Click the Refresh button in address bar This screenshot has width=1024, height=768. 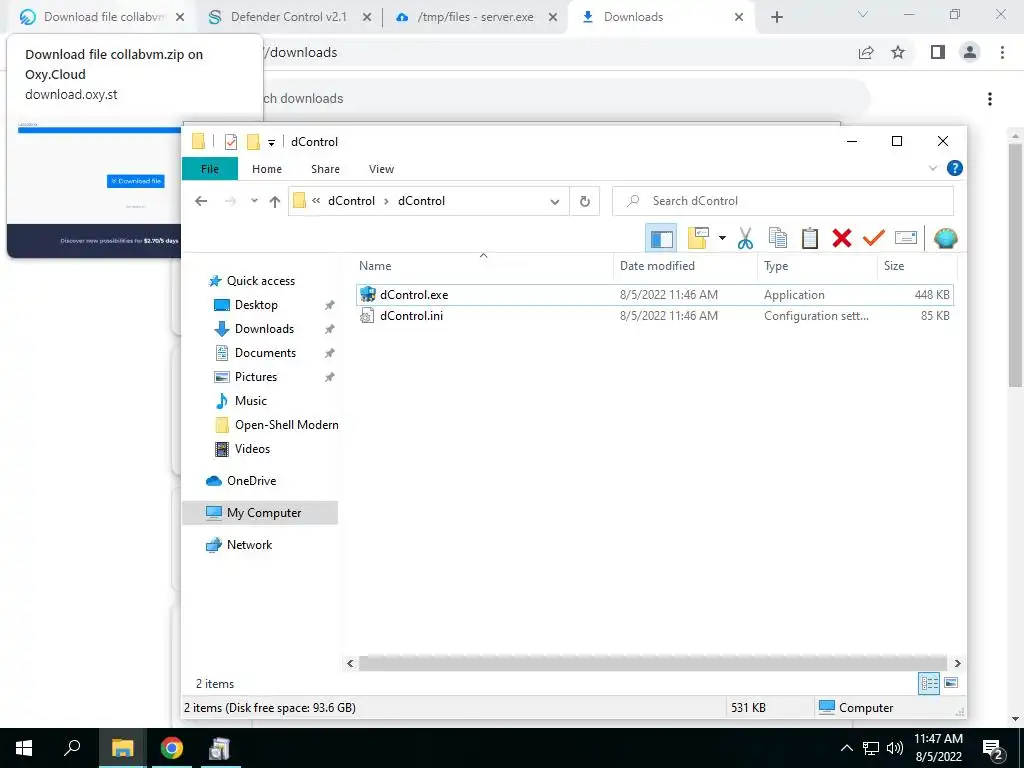(584, 201)
